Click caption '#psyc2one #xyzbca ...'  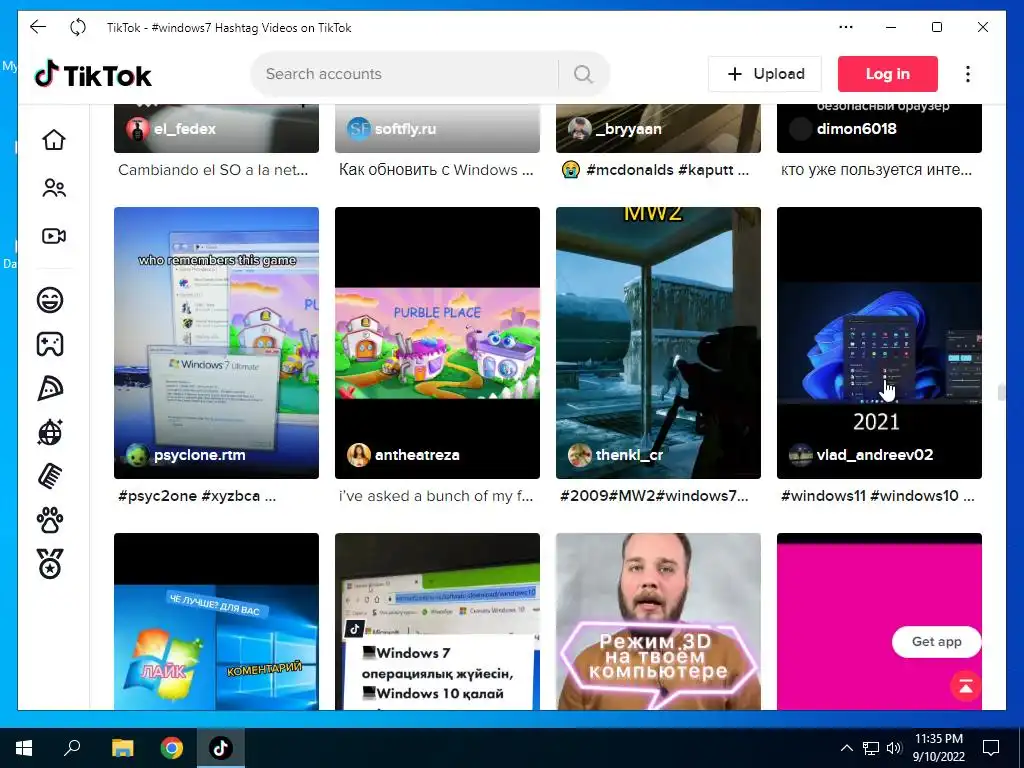[197, 496]
